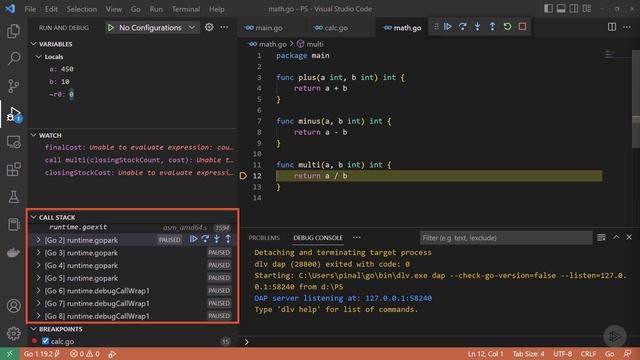
Task: Open Remote Explorer in activity bar
Action: pyautogui.click(x=13, y=142)
